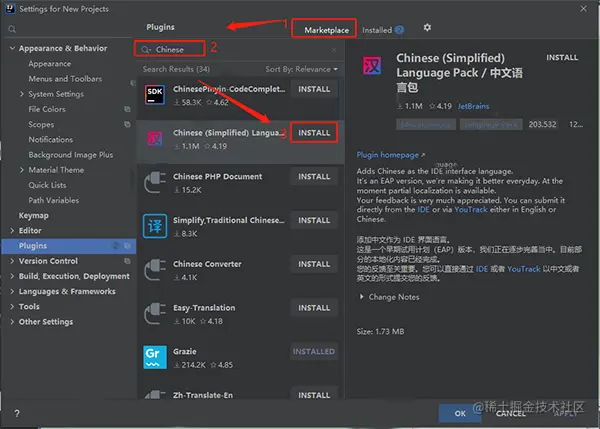Open Notifications settings
The width and height of the screenshot is (600, 429).
pos(51,140)
